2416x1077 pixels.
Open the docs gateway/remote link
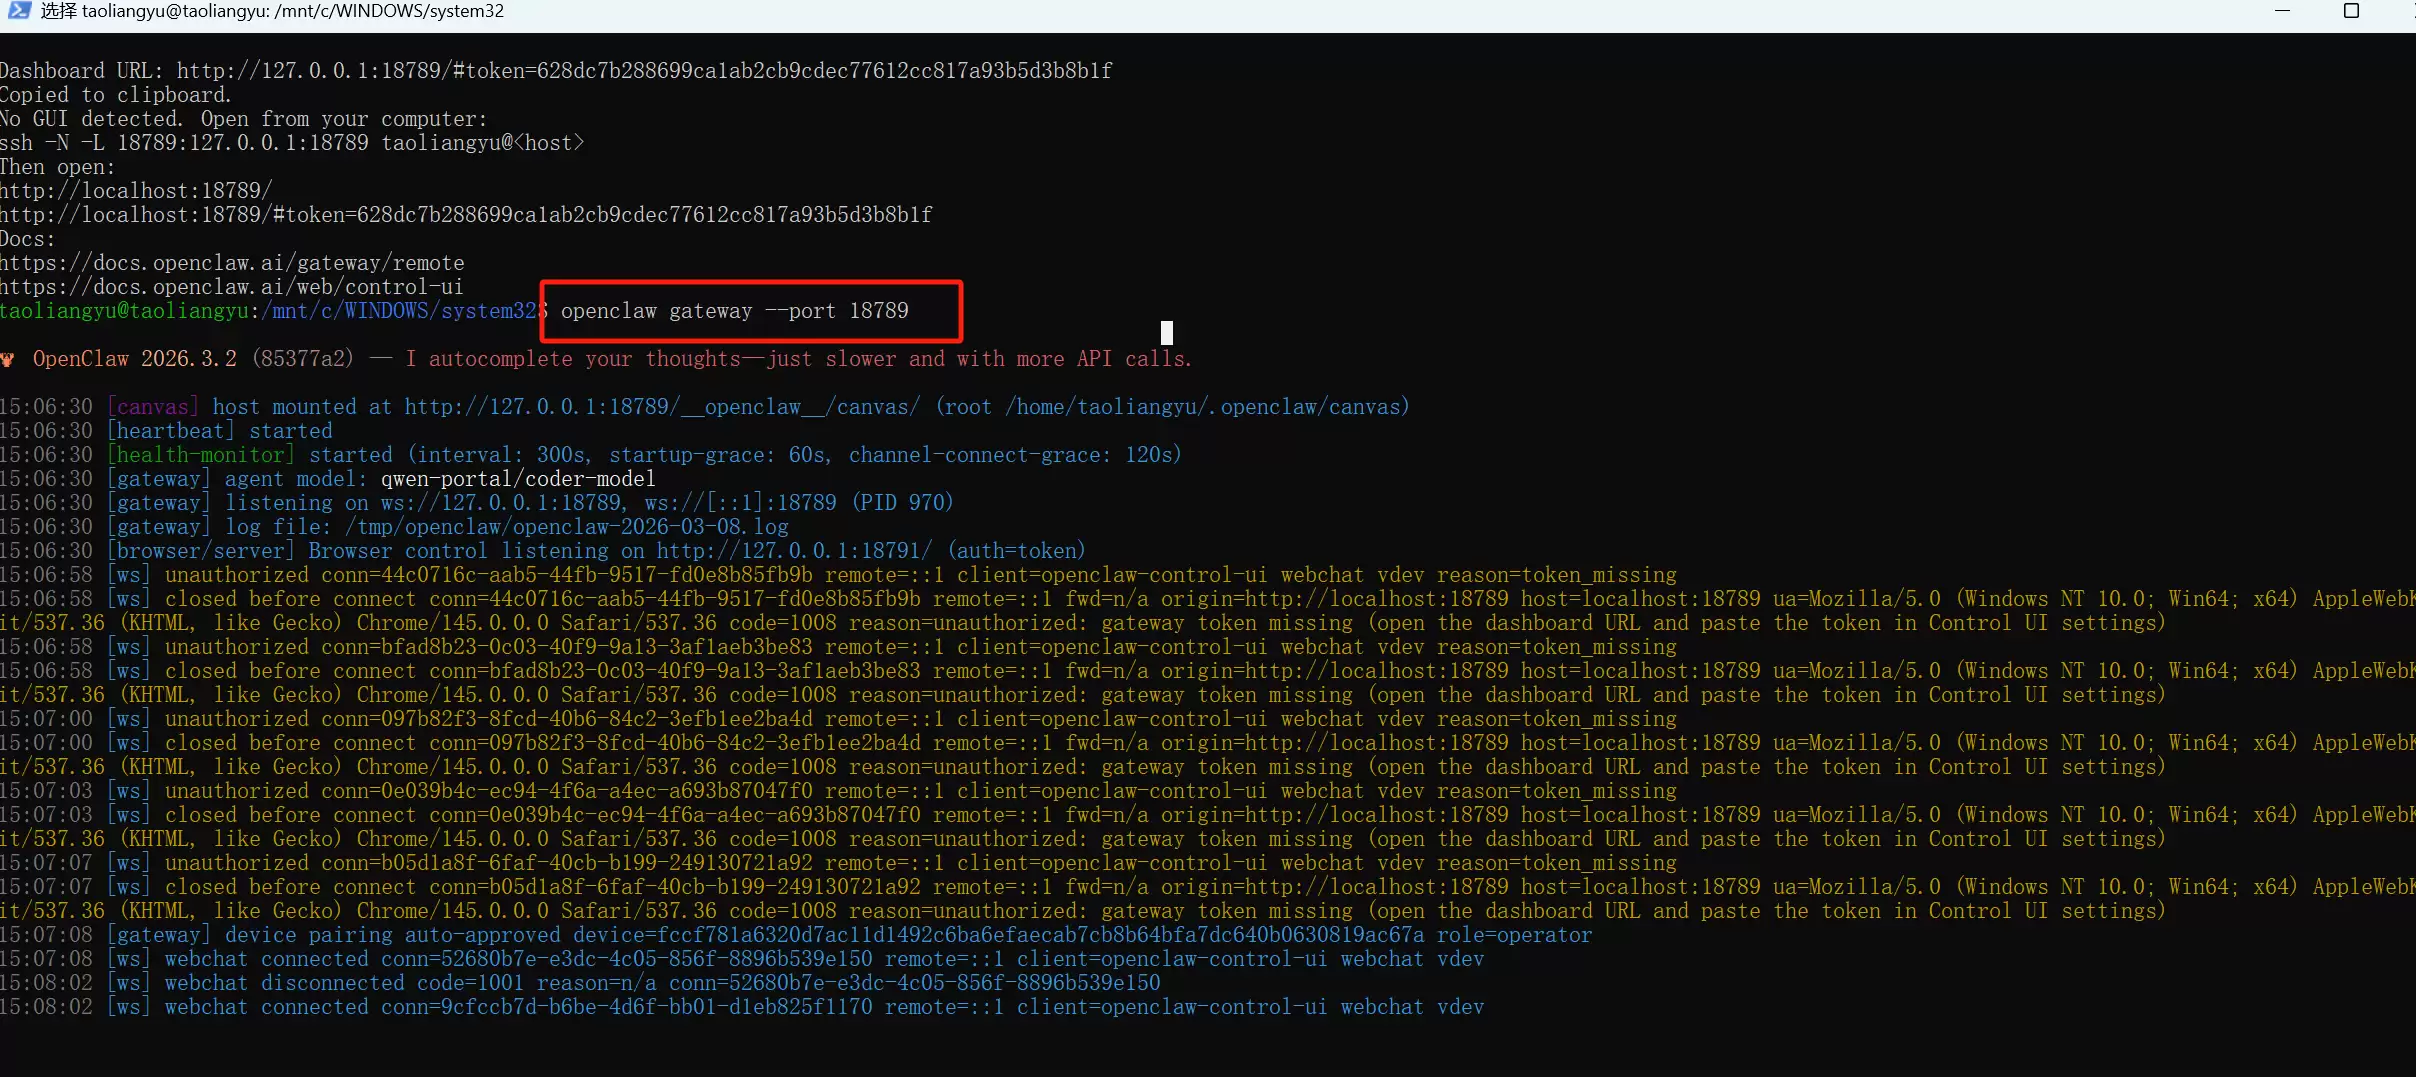[x=232, y=263]
